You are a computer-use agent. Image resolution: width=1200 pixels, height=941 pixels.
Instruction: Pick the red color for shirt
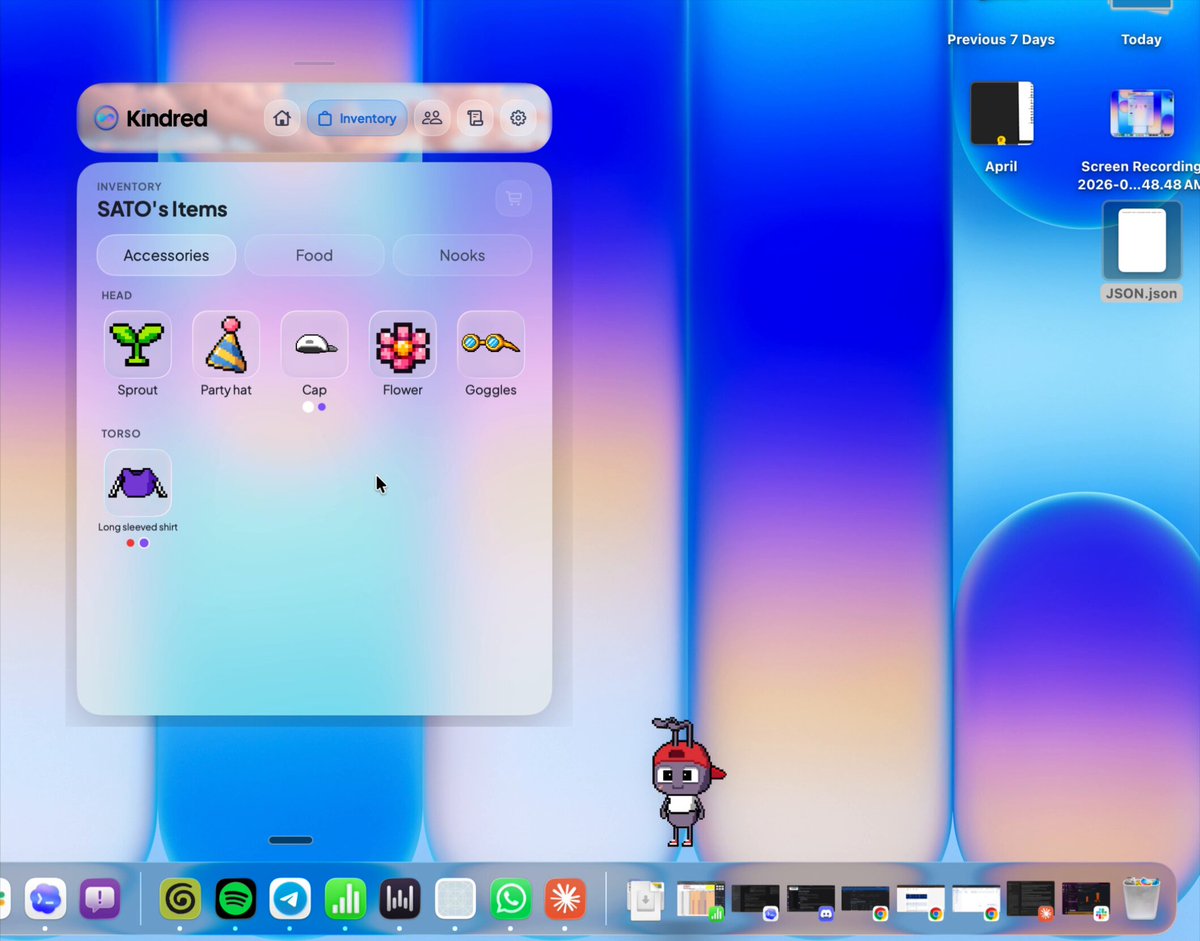[x=131, y=543]
